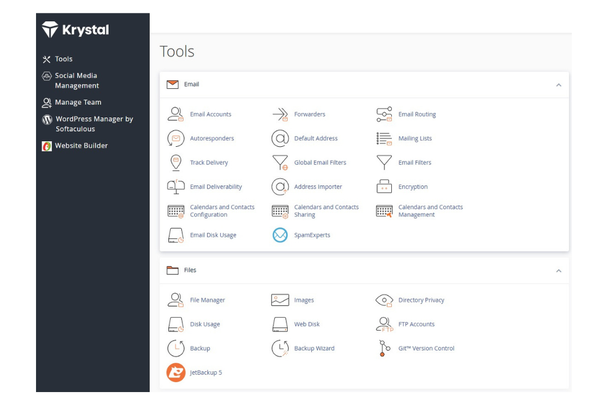Click the Default Address @ icon

[x=280, y=138]
